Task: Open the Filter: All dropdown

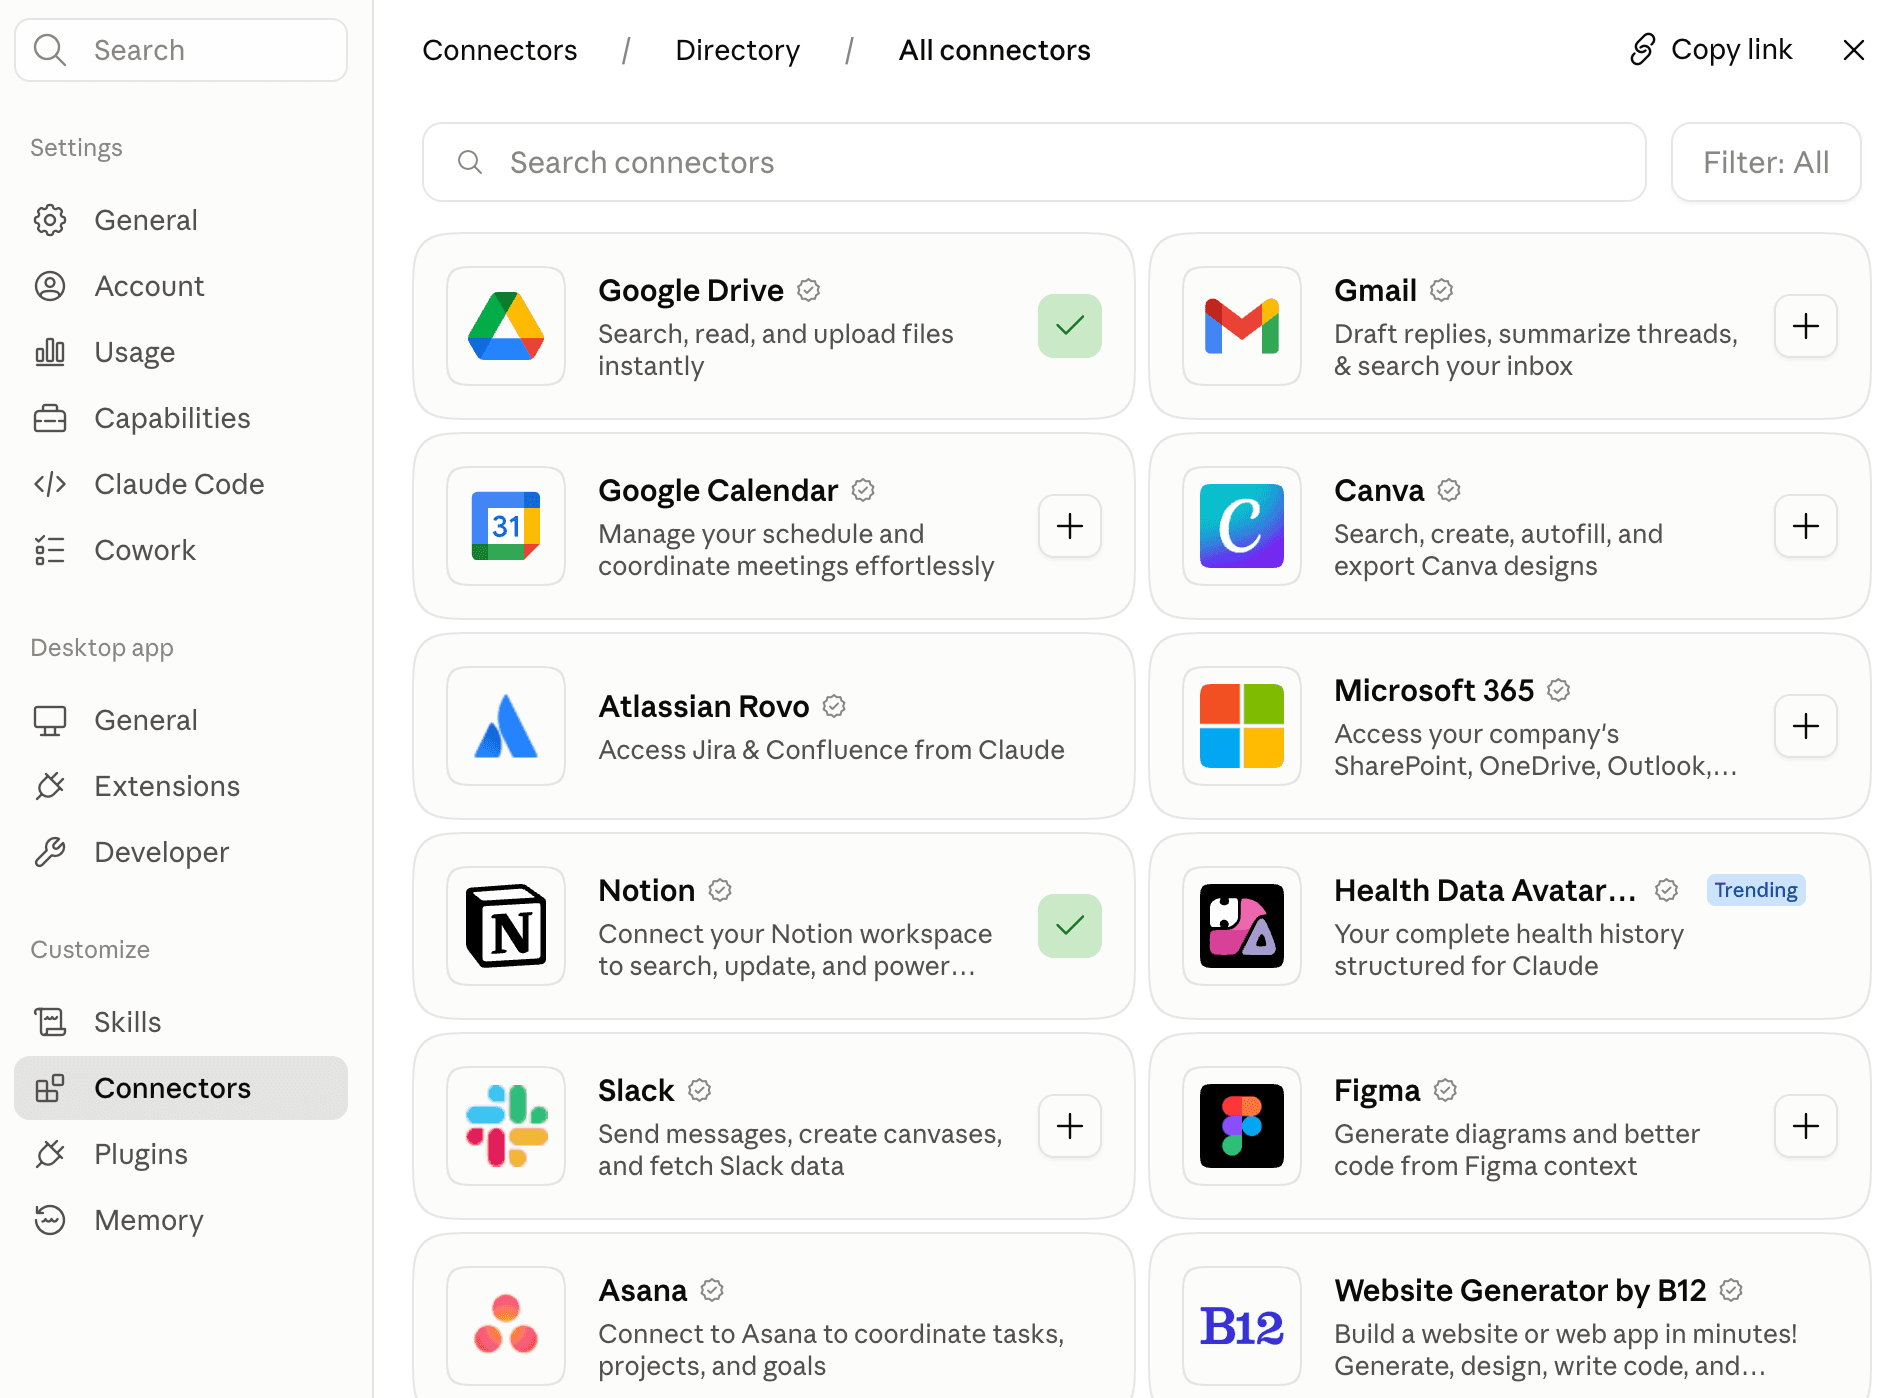Action: pyautogui.click(x=1766, y=162)
